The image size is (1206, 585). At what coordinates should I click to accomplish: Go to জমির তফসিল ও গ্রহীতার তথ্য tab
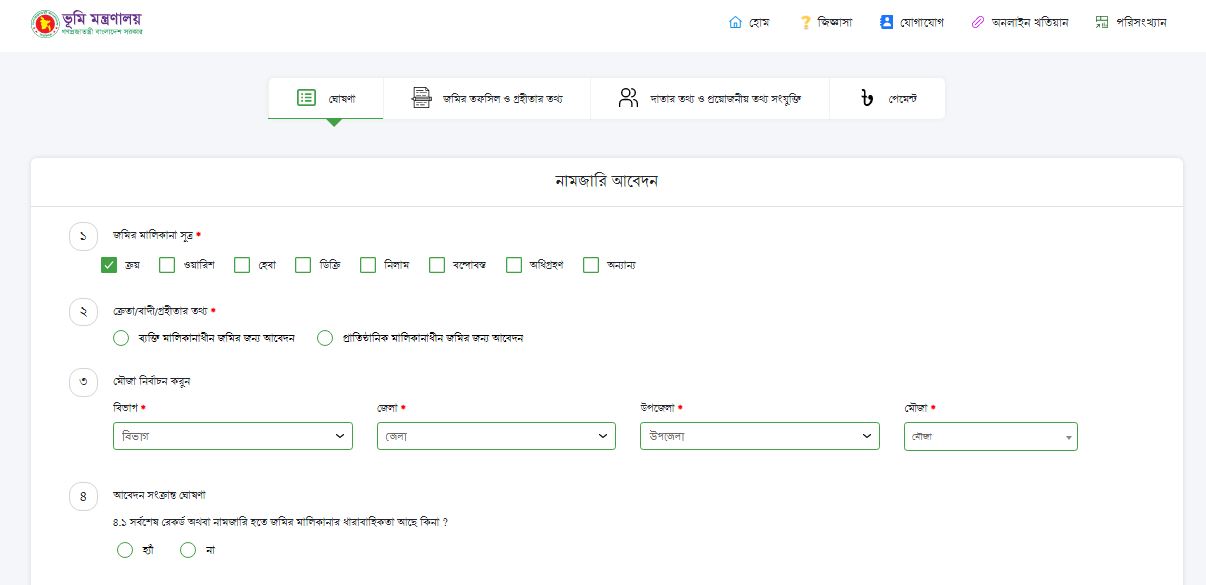click(487, 98)
